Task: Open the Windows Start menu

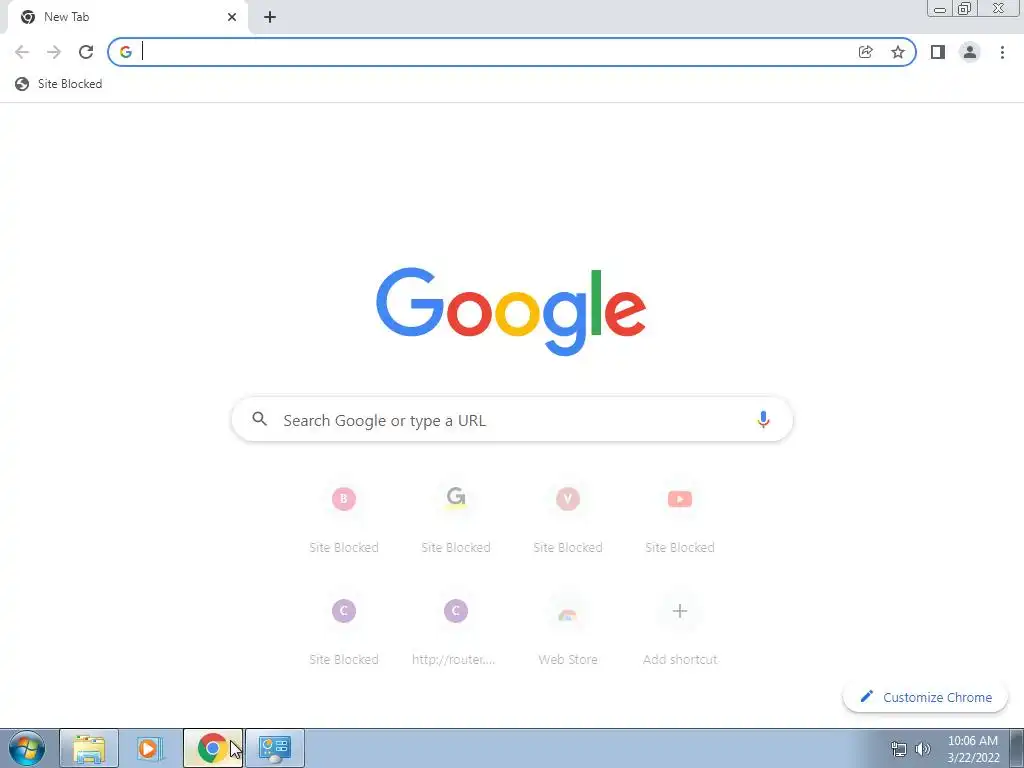Action: pos(27,748)
